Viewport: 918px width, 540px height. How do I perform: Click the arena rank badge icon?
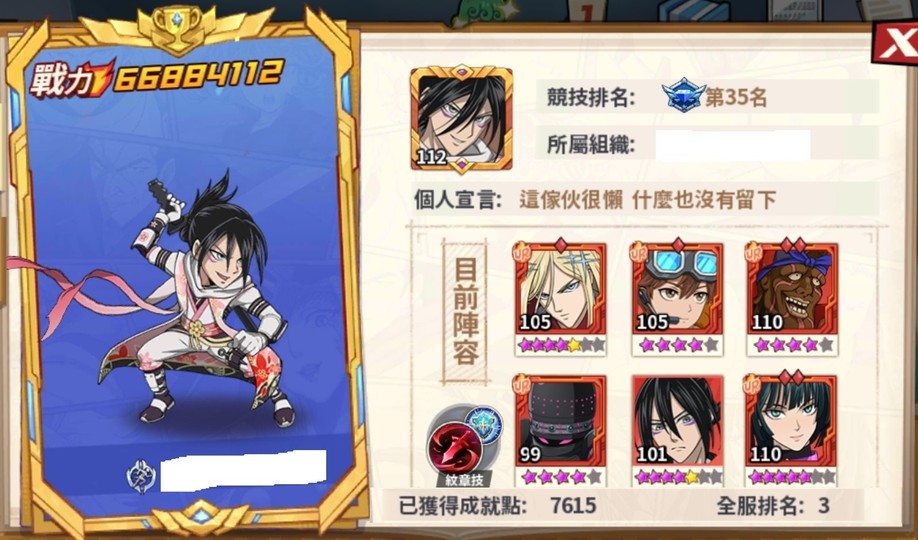683,96
